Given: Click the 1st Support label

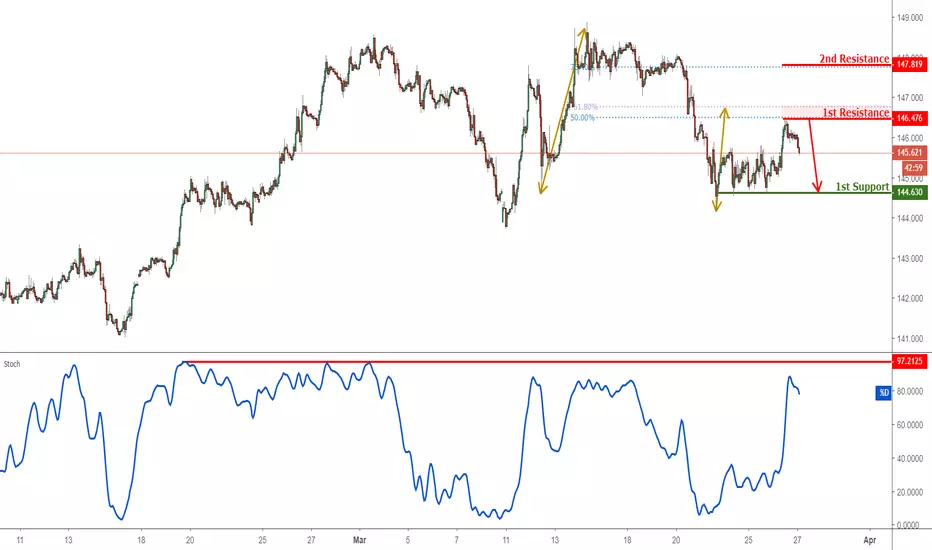Looking at the screenshot, I should pos(862,187).
